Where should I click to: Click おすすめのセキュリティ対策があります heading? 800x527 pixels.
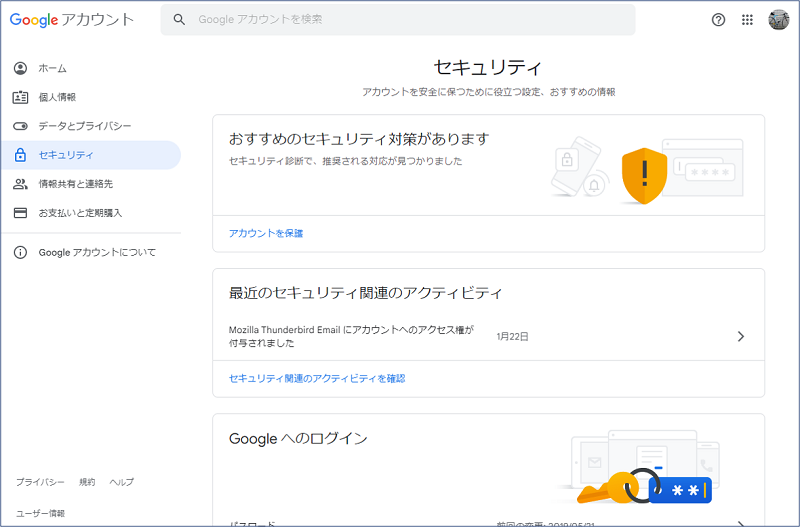[x=359, y=139]
